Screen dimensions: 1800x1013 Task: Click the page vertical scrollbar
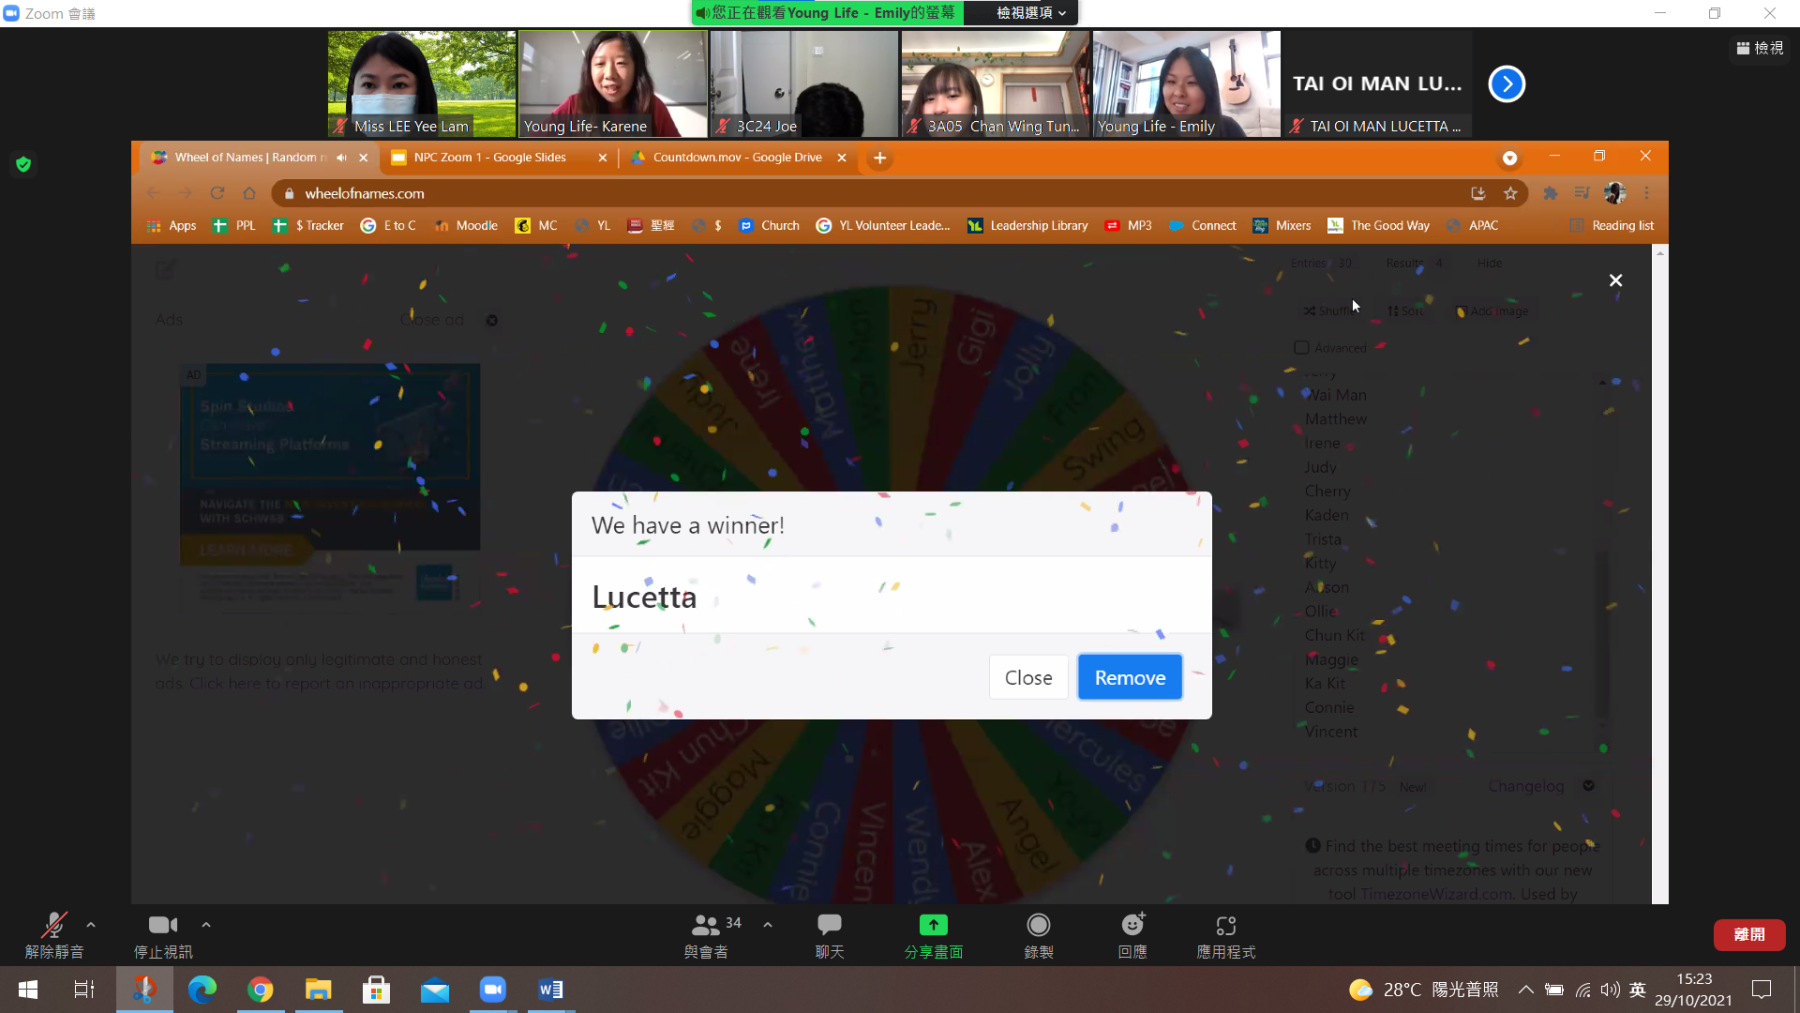[x=1660, y=574]
